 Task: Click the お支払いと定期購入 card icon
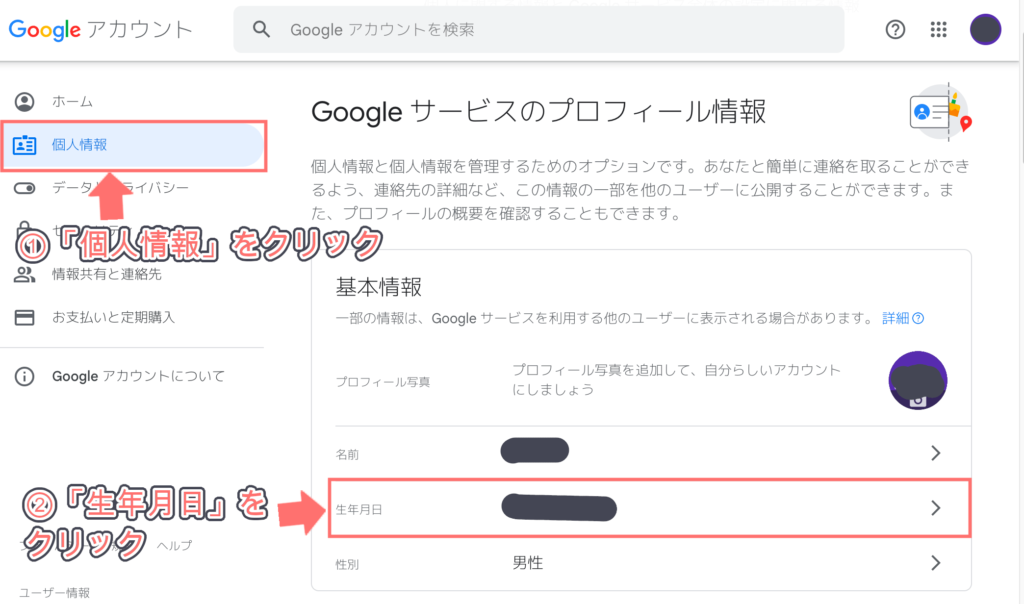[25, 317]
